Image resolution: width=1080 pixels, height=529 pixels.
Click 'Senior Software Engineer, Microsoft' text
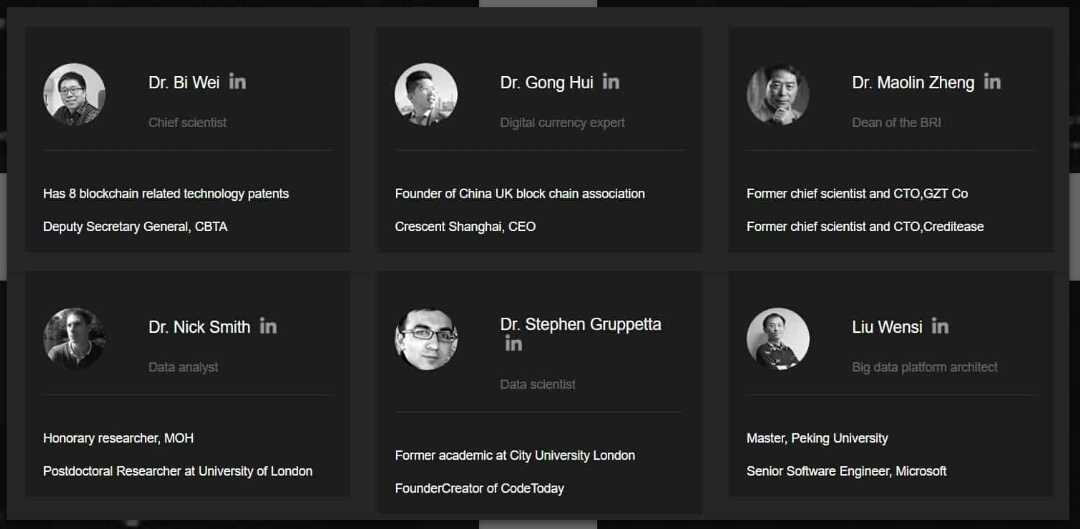tap(847, 471)
